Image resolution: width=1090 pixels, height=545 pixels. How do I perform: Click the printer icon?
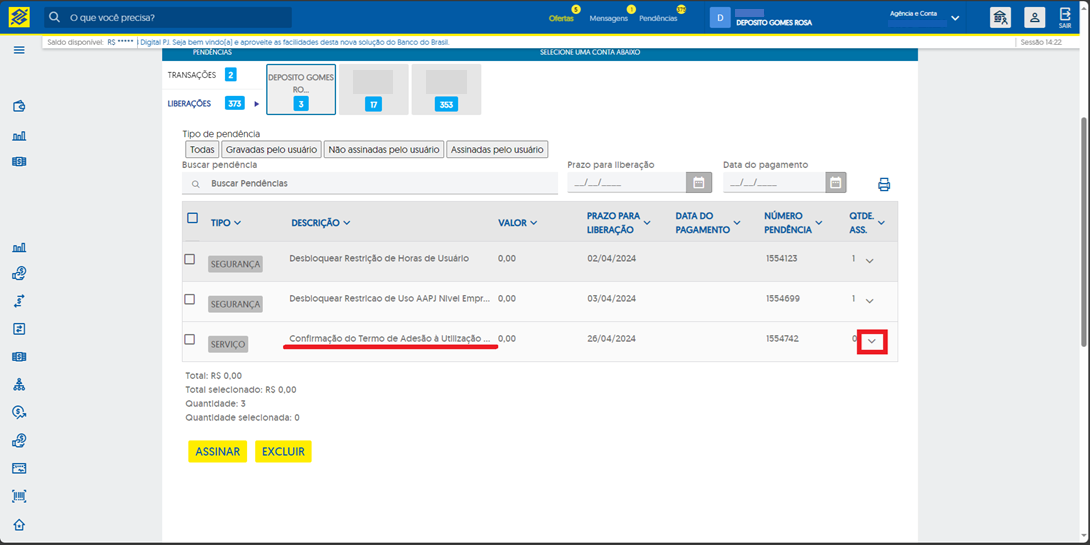[x=884, y=184]
